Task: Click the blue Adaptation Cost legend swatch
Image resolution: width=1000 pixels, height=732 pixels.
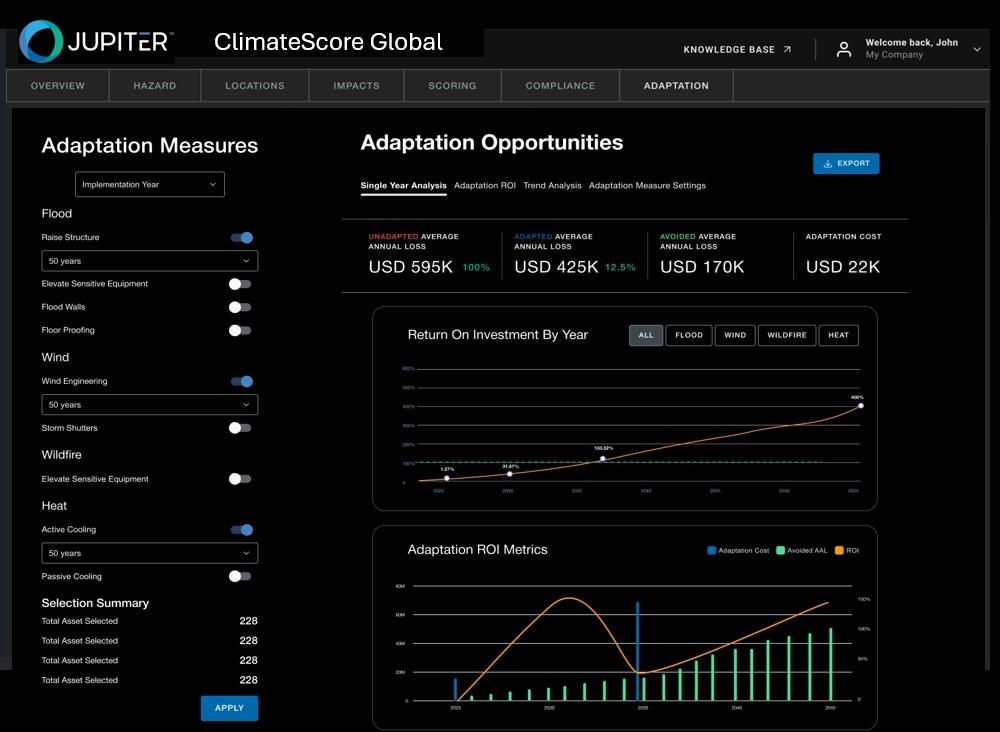Action: click(x=712, y=550)
